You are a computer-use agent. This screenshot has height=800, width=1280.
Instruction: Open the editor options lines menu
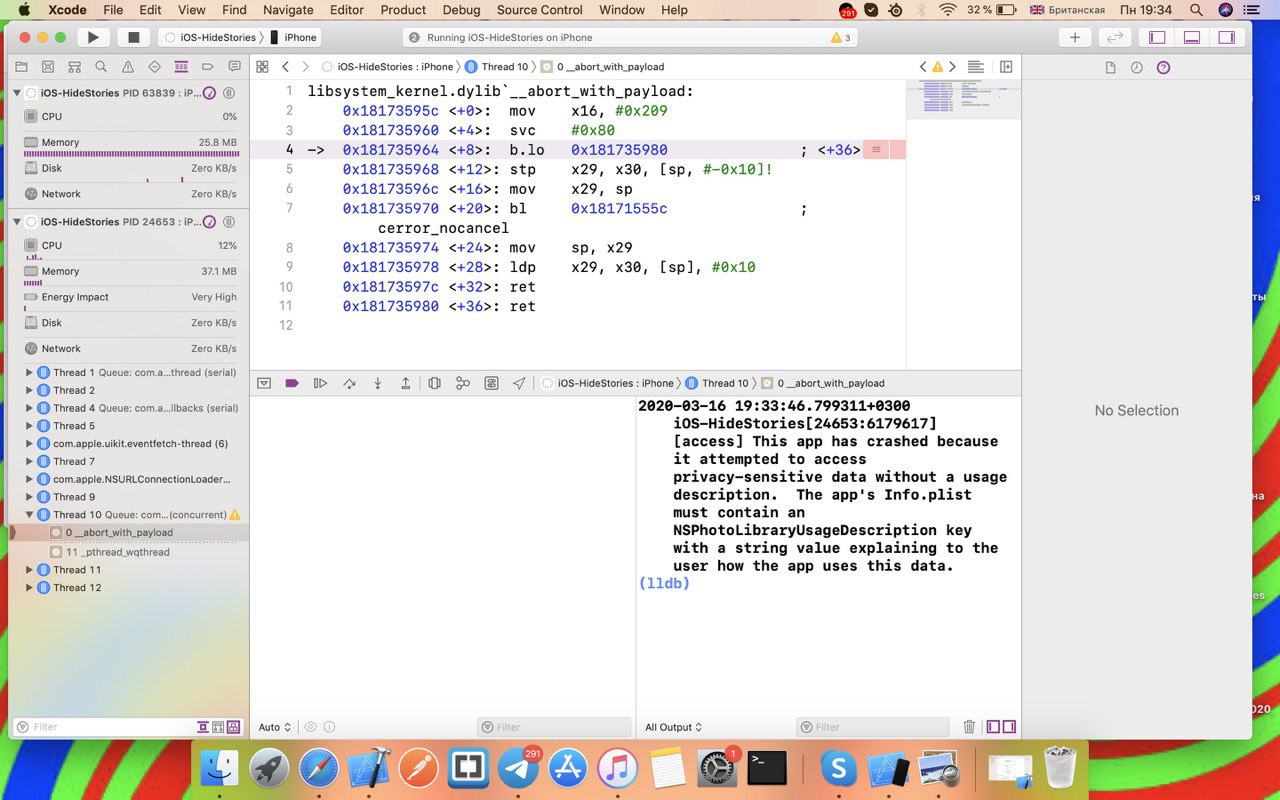[x=976, y=67]
